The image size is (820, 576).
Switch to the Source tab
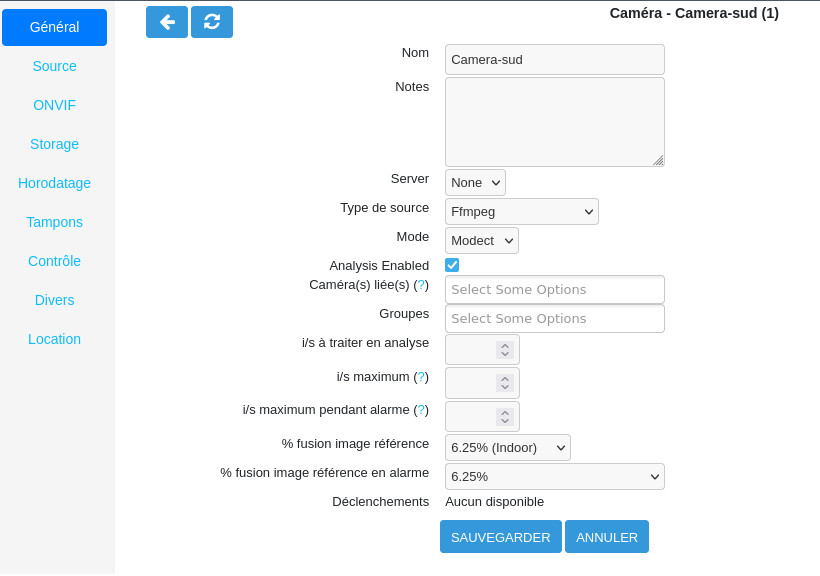click(54, 66)
